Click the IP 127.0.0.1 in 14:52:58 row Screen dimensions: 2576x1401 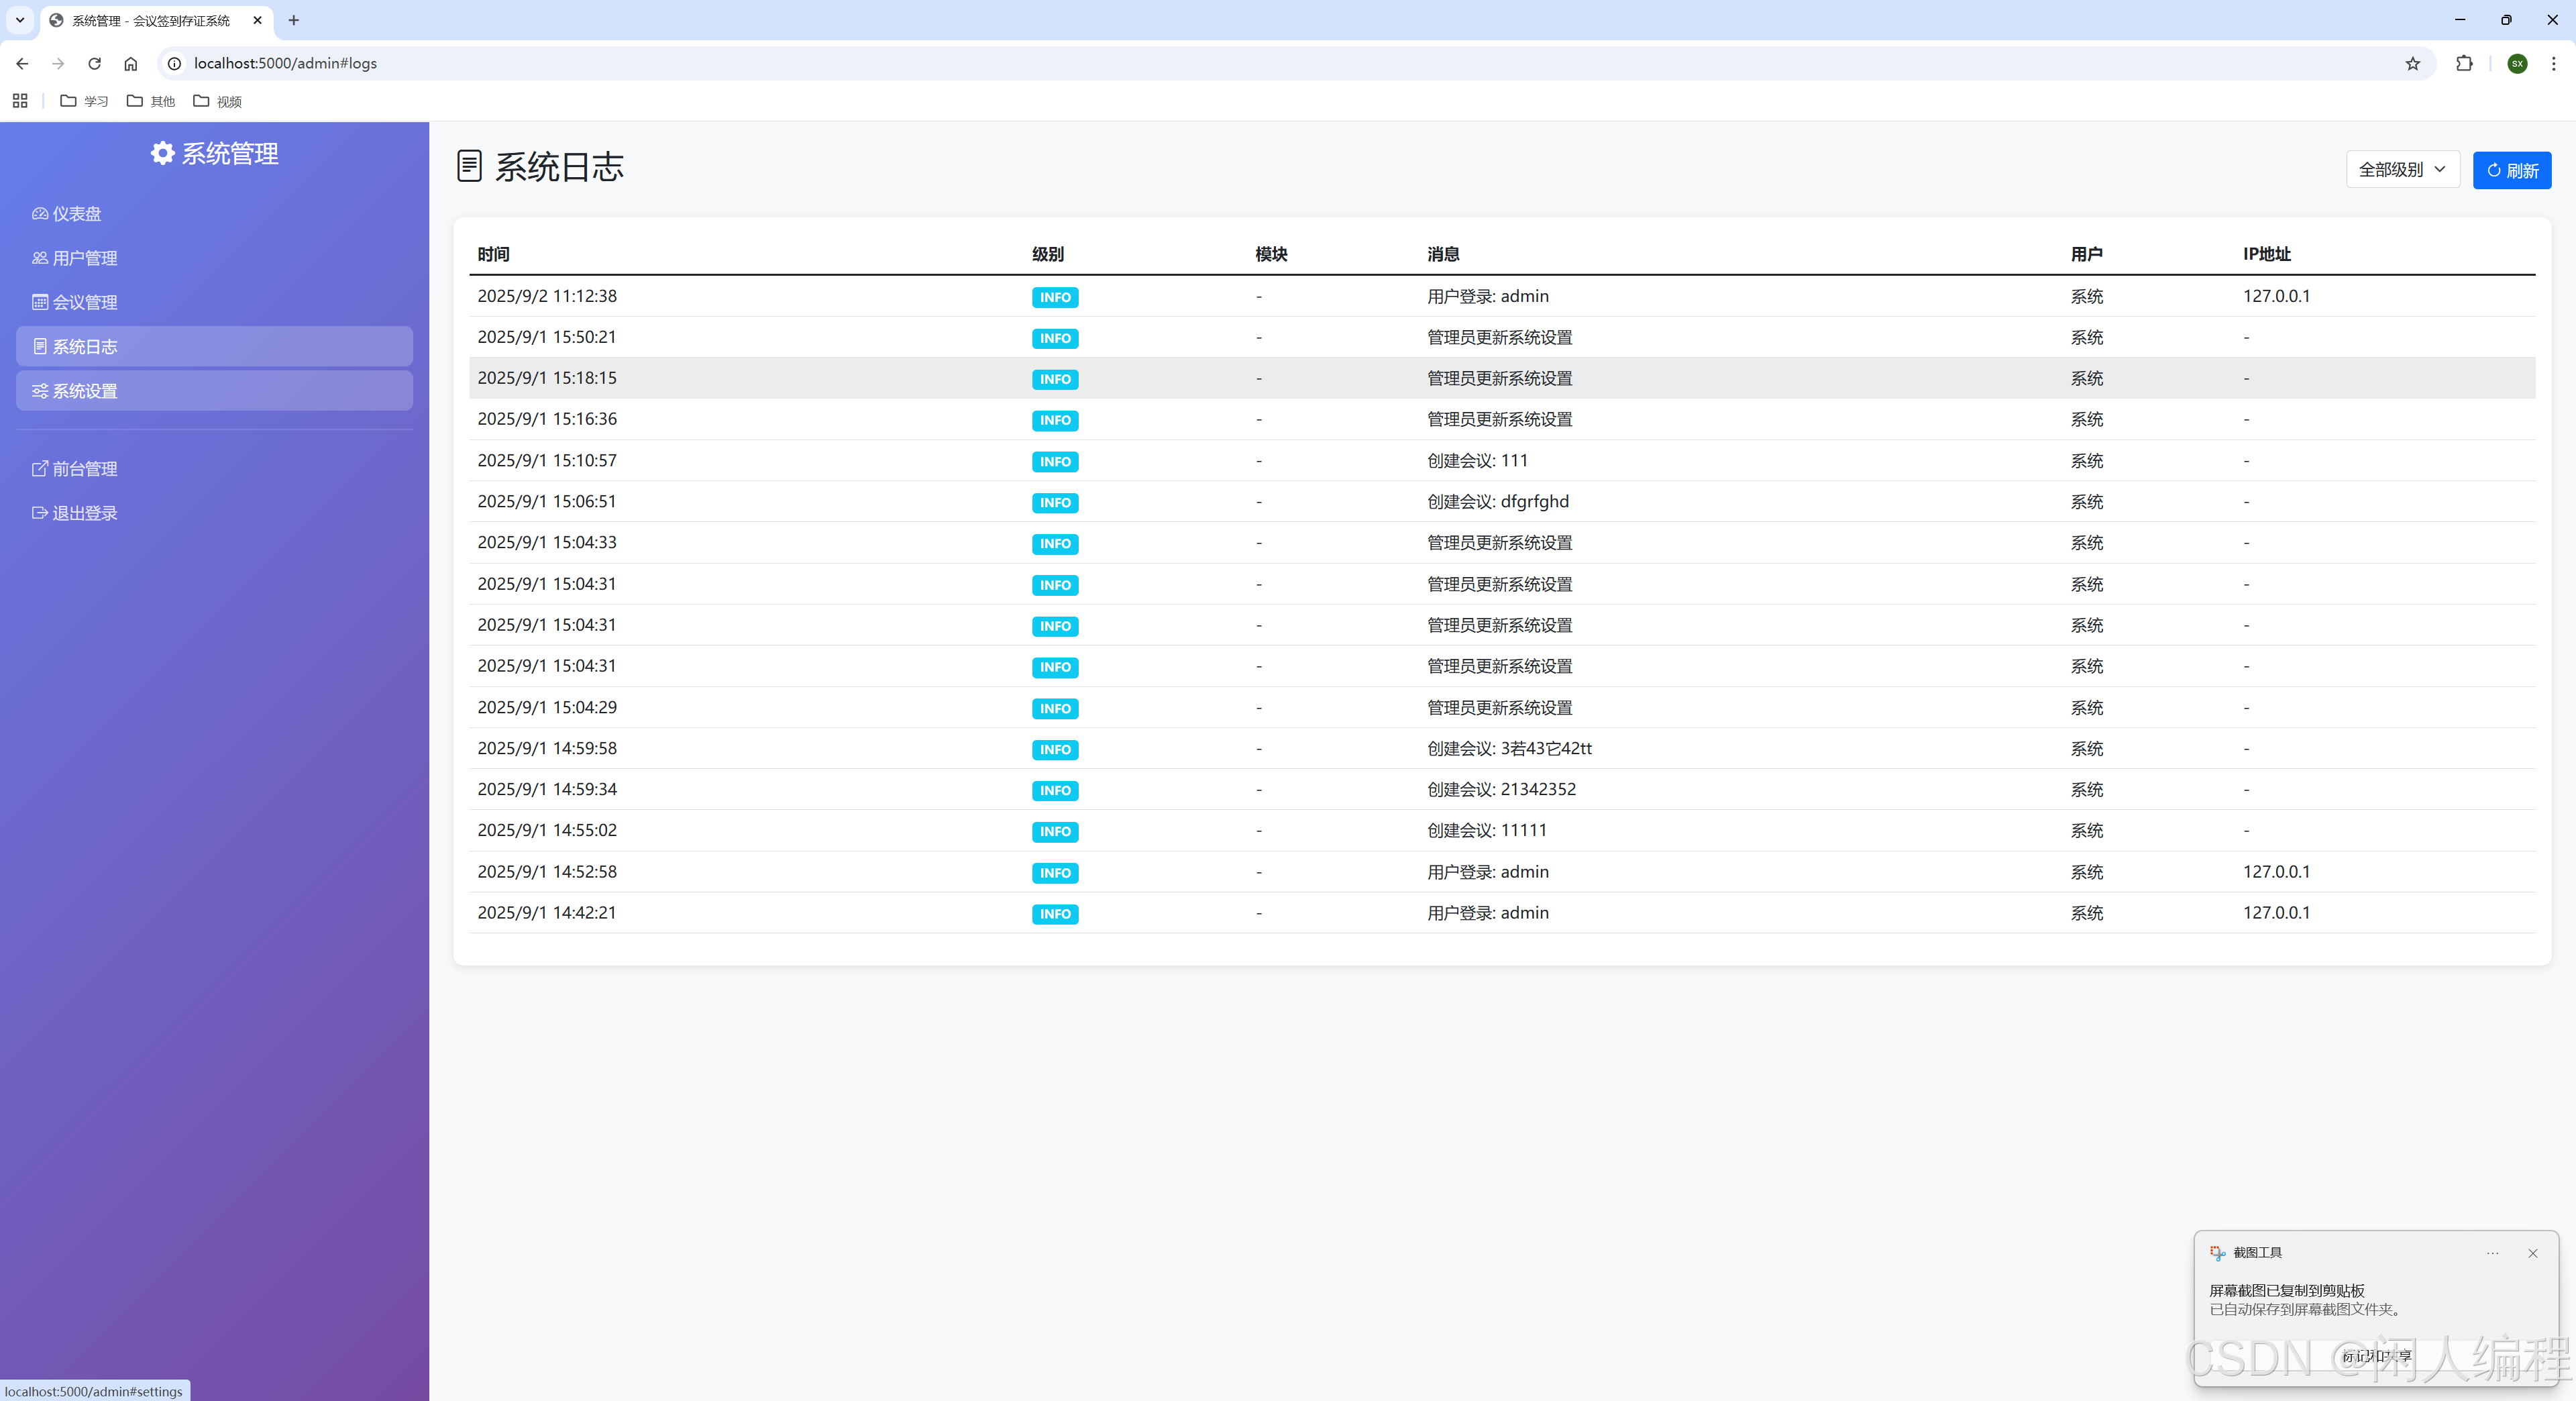[x=2276, y=872]
